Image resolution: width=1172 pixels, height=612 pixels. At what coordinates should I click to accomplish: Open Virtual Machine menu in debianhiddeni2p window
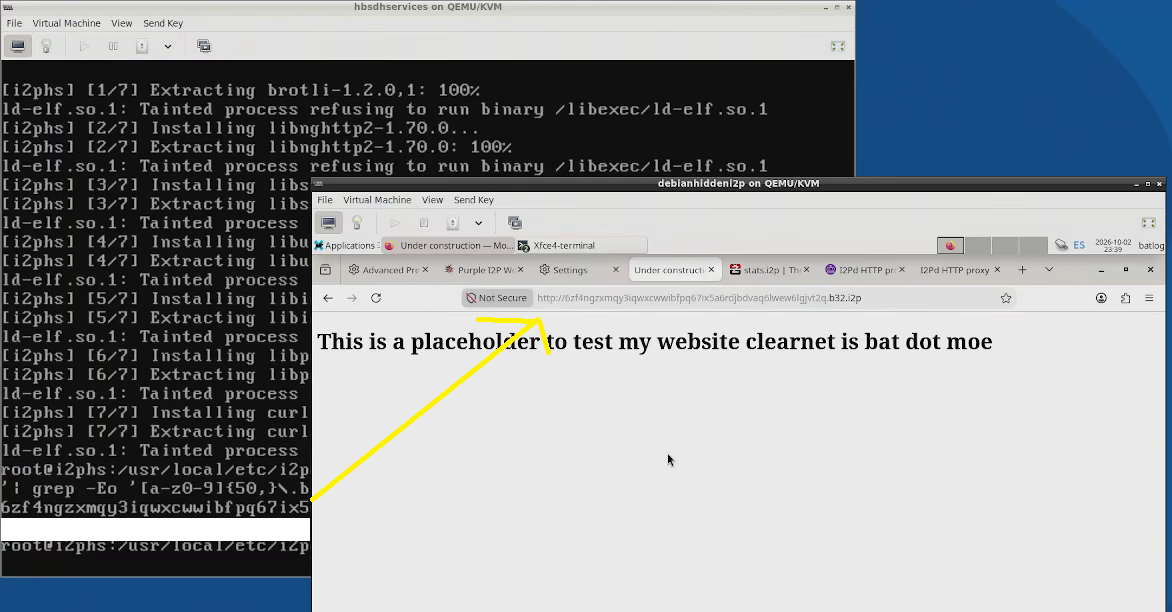click(377, 200)
